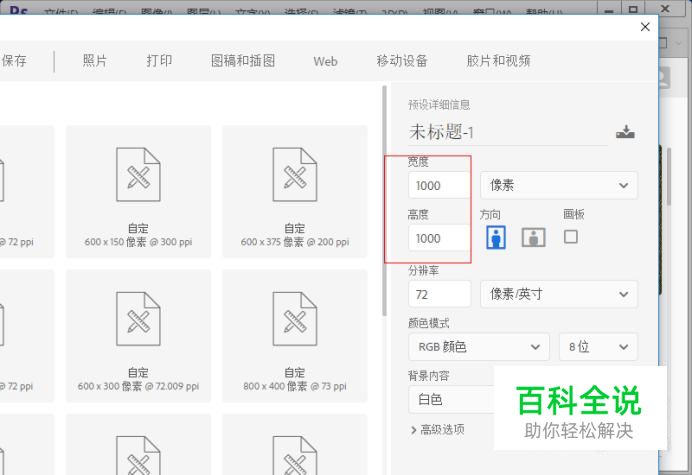Switch to the 图稿和插图 tab
Image resolution: width=692 pixels, height=475 pixels.
point(243,60)
